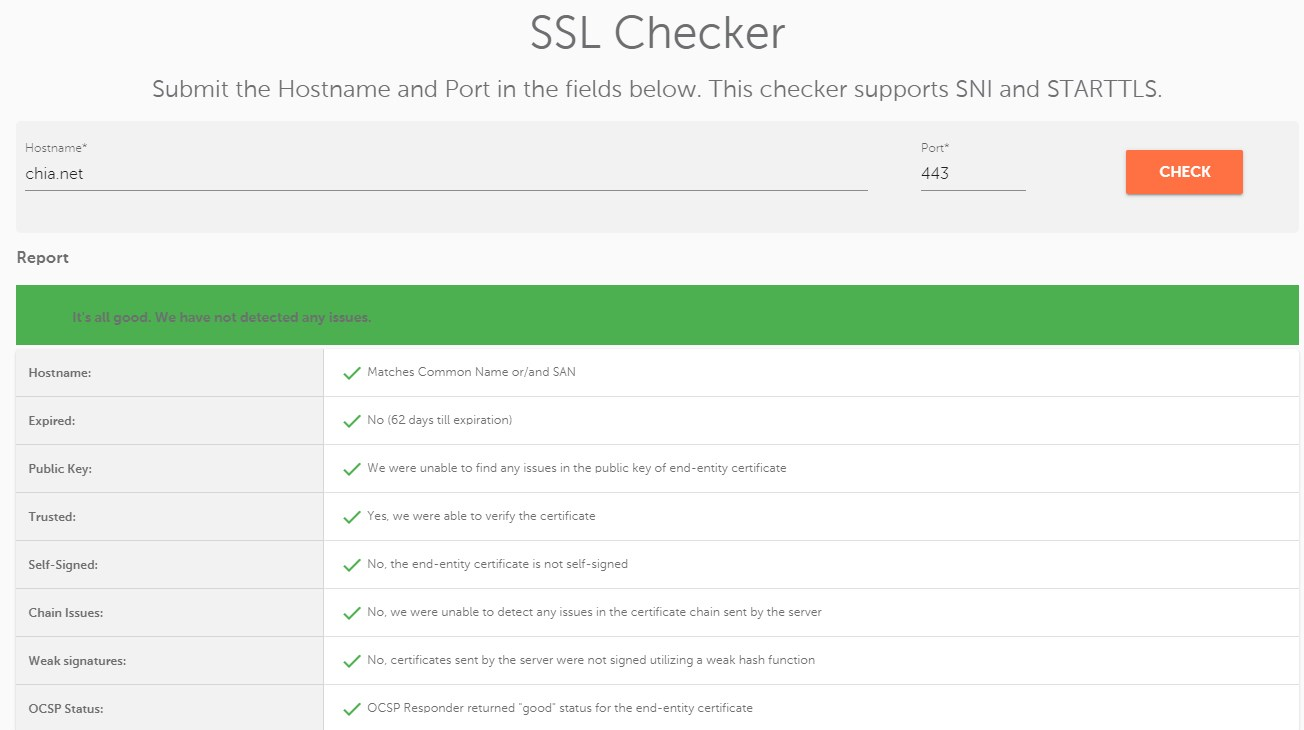Click the "Submit the Hostname and Port" instruction text
Viewport: 1304px width, 730px height.
click(x=657, y=89)
